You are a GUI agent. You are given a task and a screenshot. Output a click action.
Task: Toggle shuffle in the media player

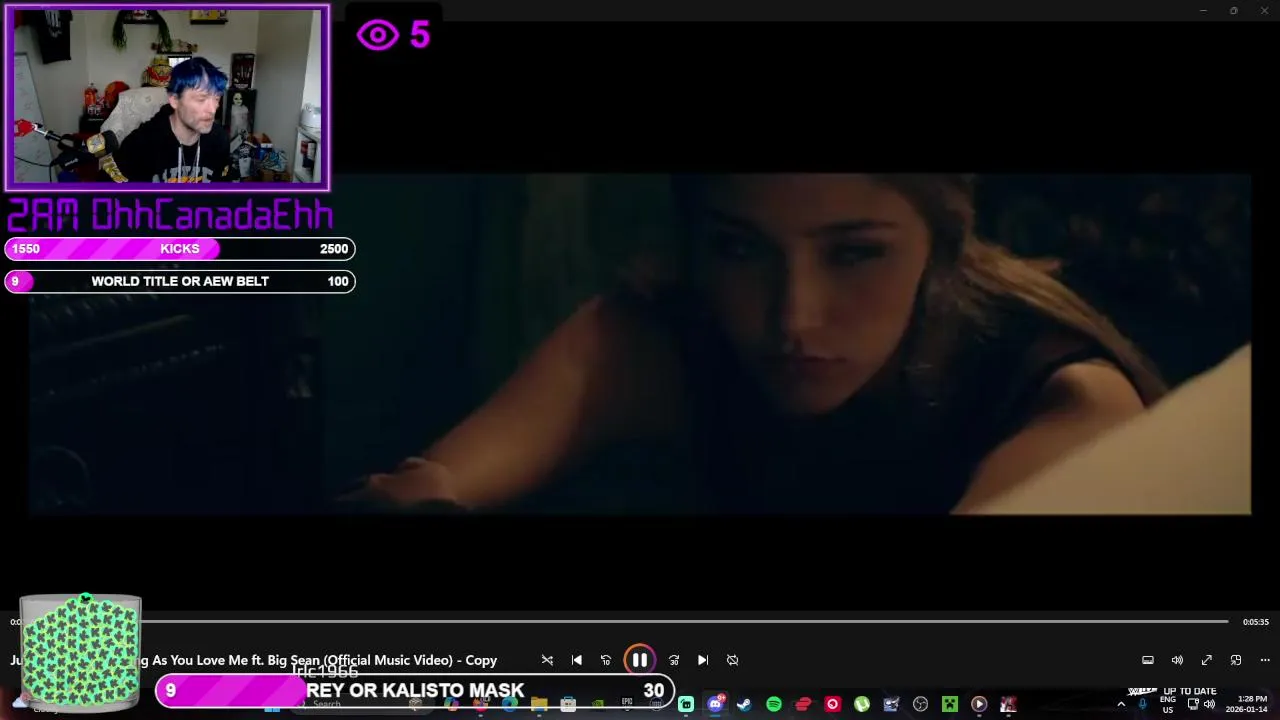(547, 660)
